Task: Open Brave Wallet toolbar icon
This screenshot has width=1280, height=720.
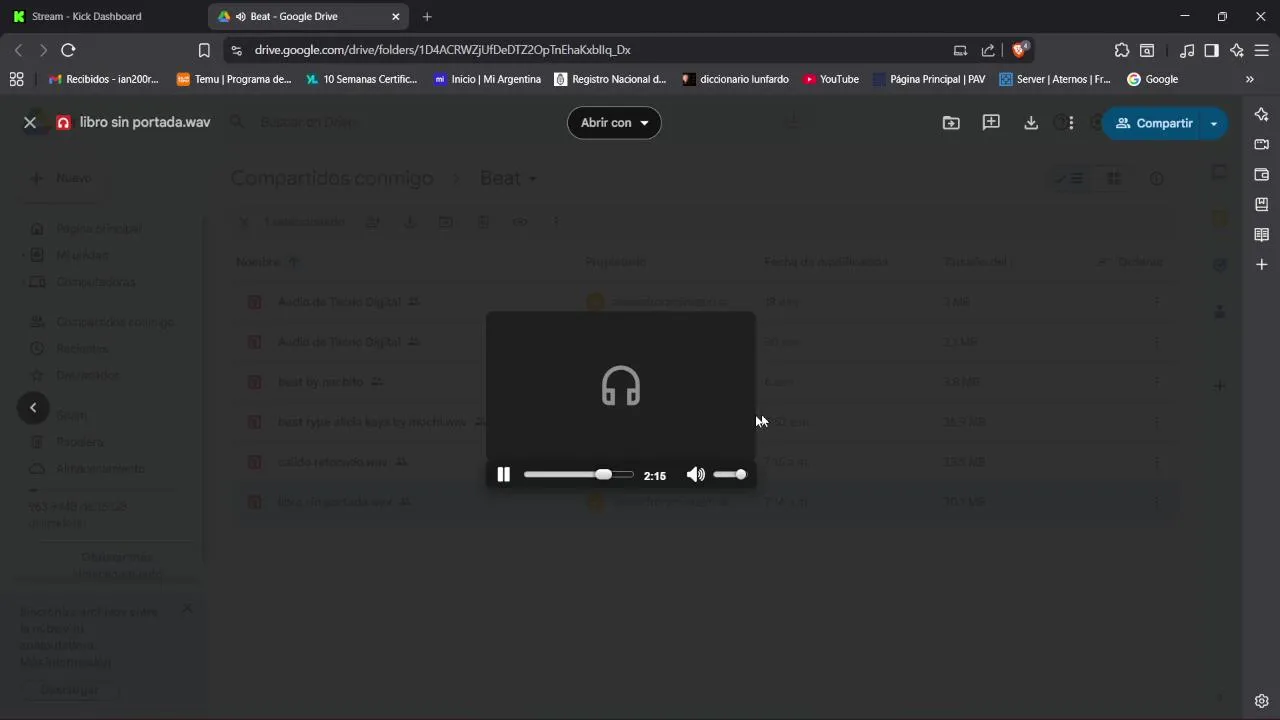Action: click(1147, 50)
